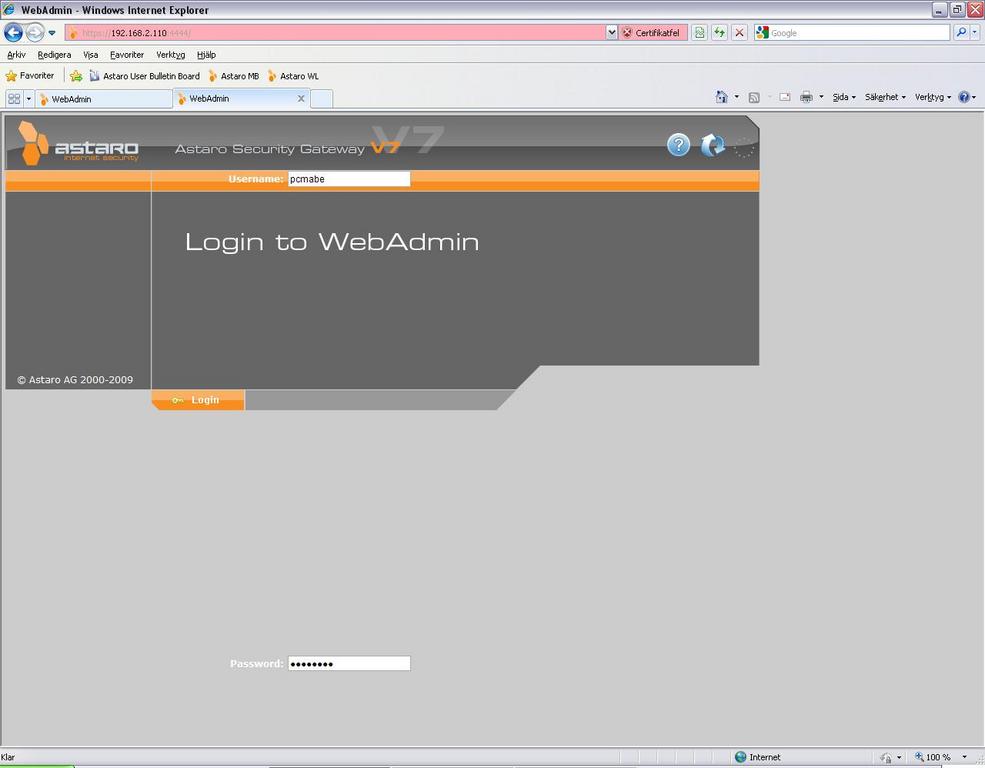Click the WebAdmin reload arrows icon
Viewport: 985px width, 768px height.
712,145
